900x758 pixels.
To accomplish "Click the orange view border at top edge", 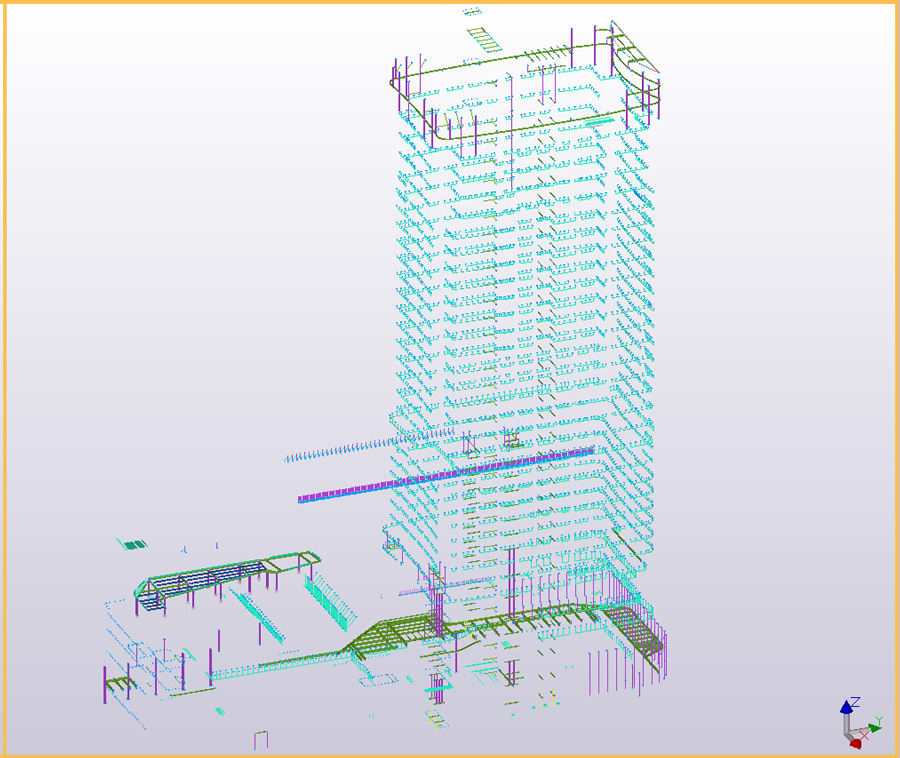I will pyautogui.click(x=450, y=2).
